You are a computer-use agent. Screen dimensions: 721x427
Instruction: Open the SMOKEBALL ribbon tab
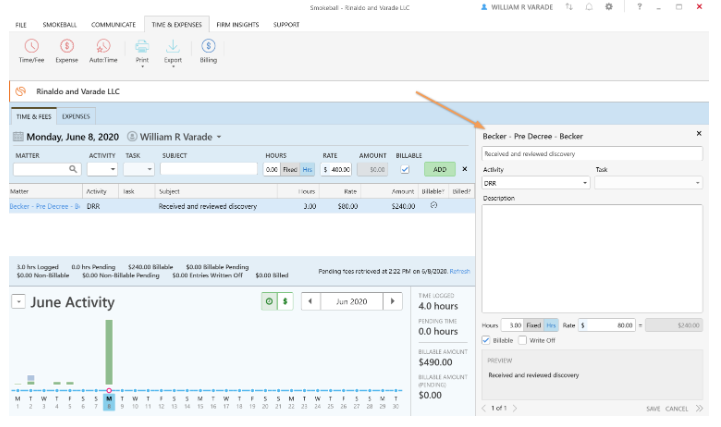(x=60, y=25)
